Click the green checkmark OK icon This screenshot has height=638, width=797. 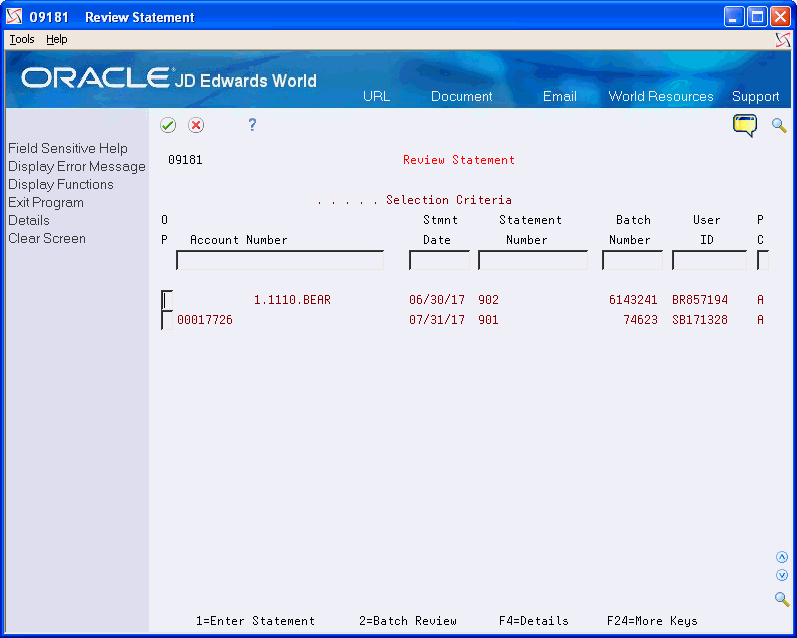tap(168, 125)
